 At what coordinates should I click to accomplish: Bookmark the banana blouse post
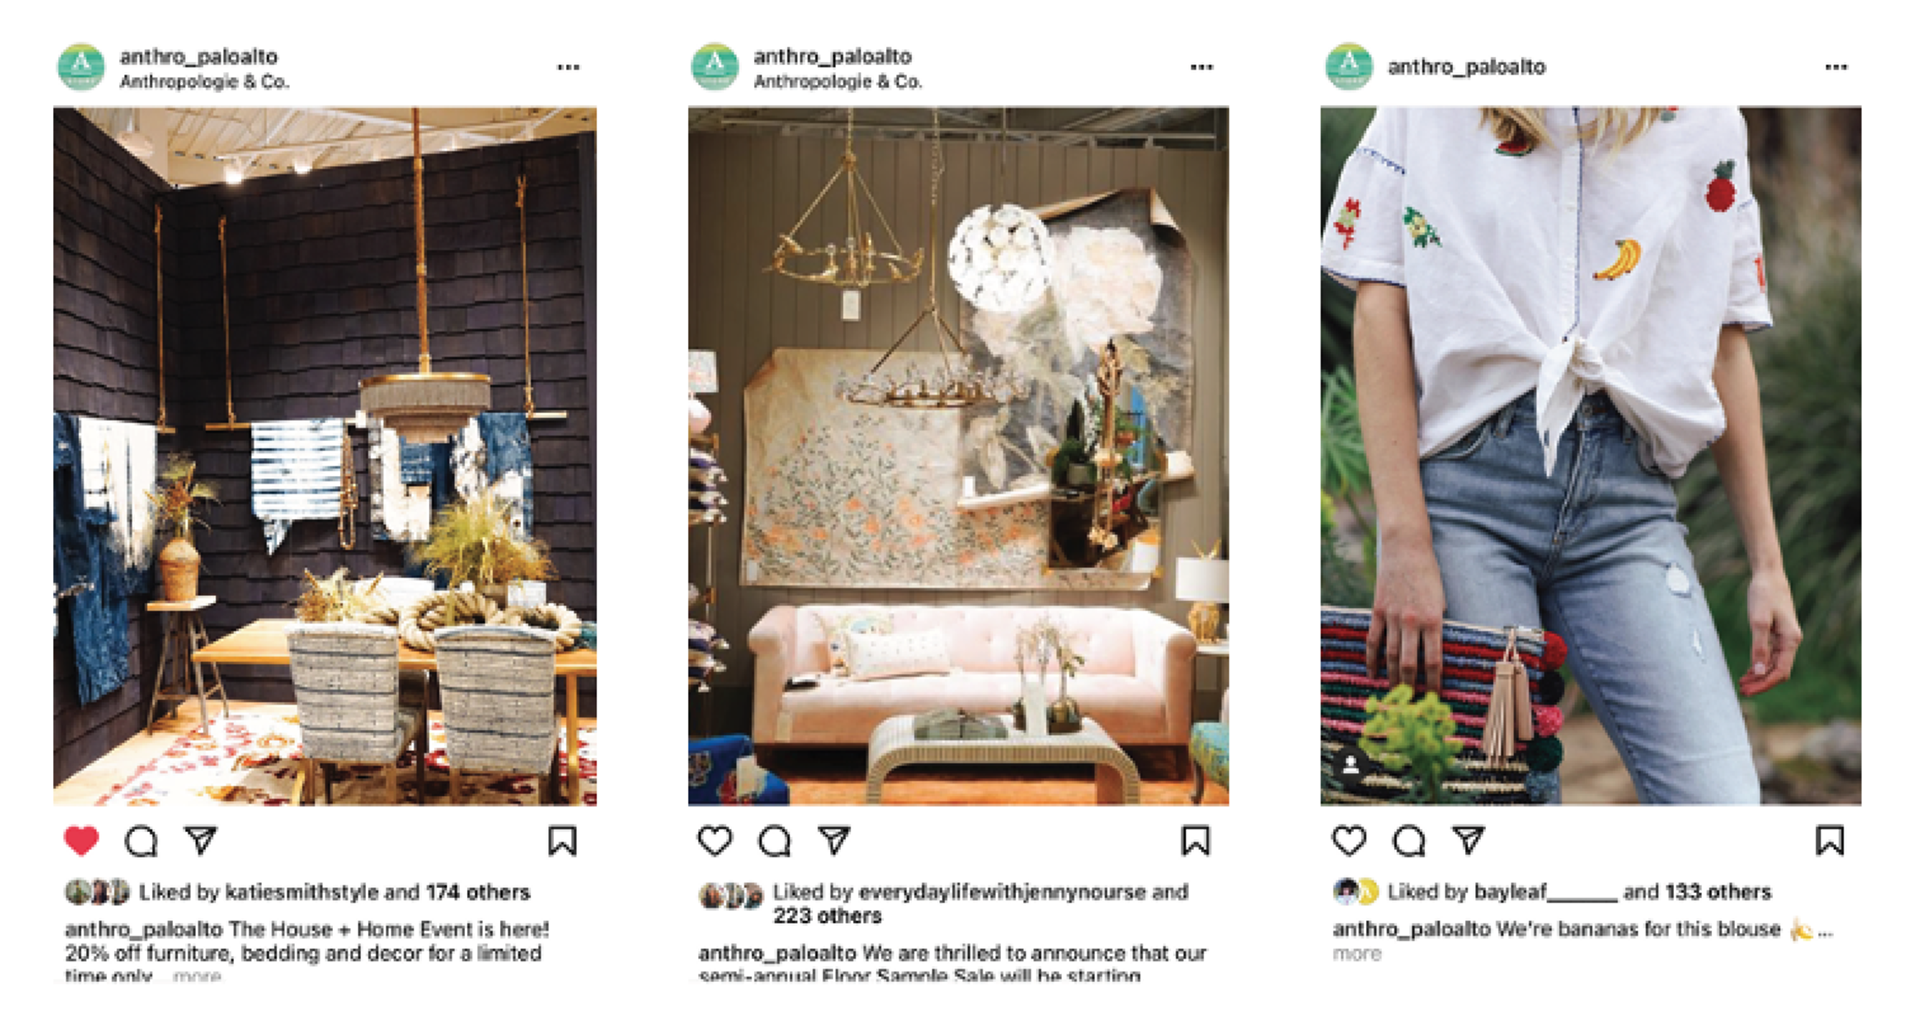pos(1830,841)
